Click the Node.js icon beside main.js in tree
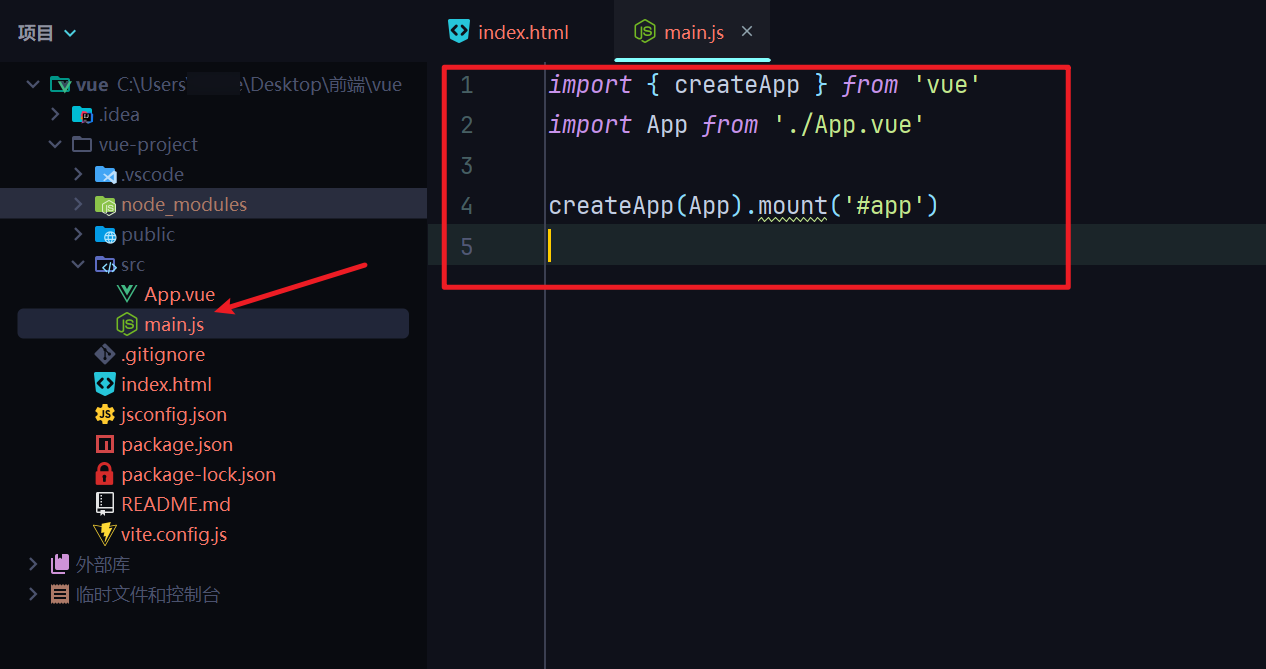 coord(127,324)
